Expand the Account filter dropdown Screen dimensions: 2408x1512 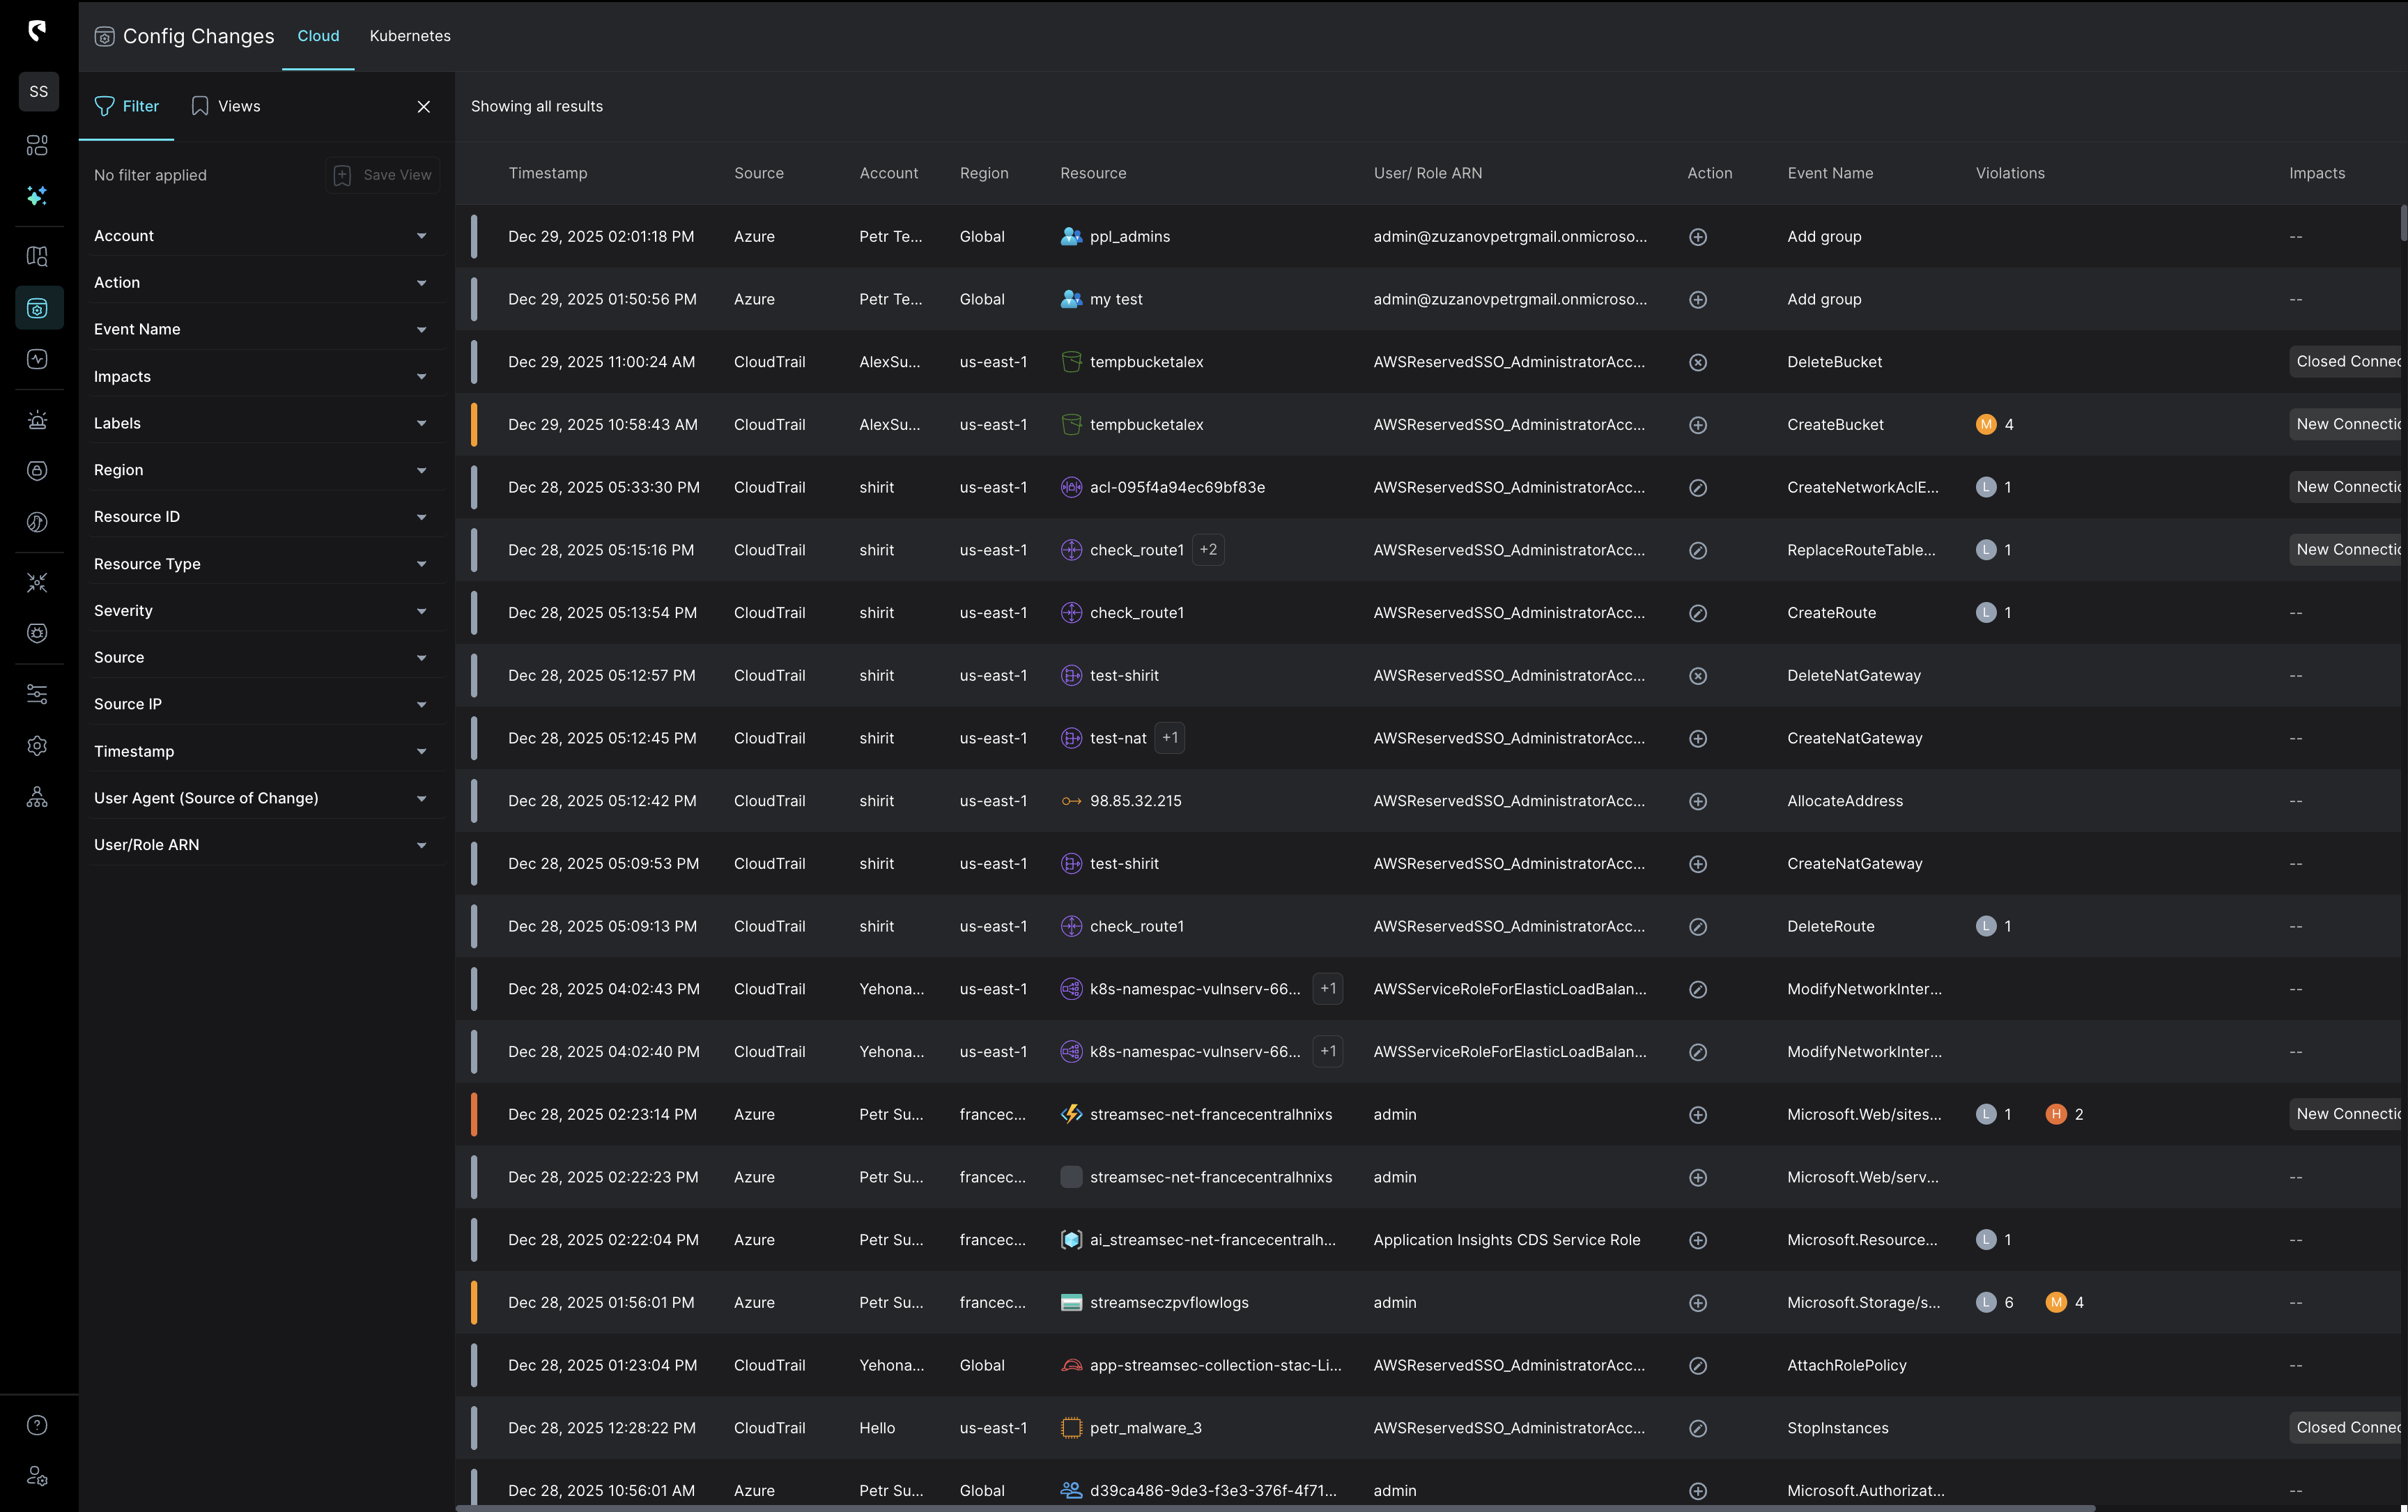tap(421, 236)
